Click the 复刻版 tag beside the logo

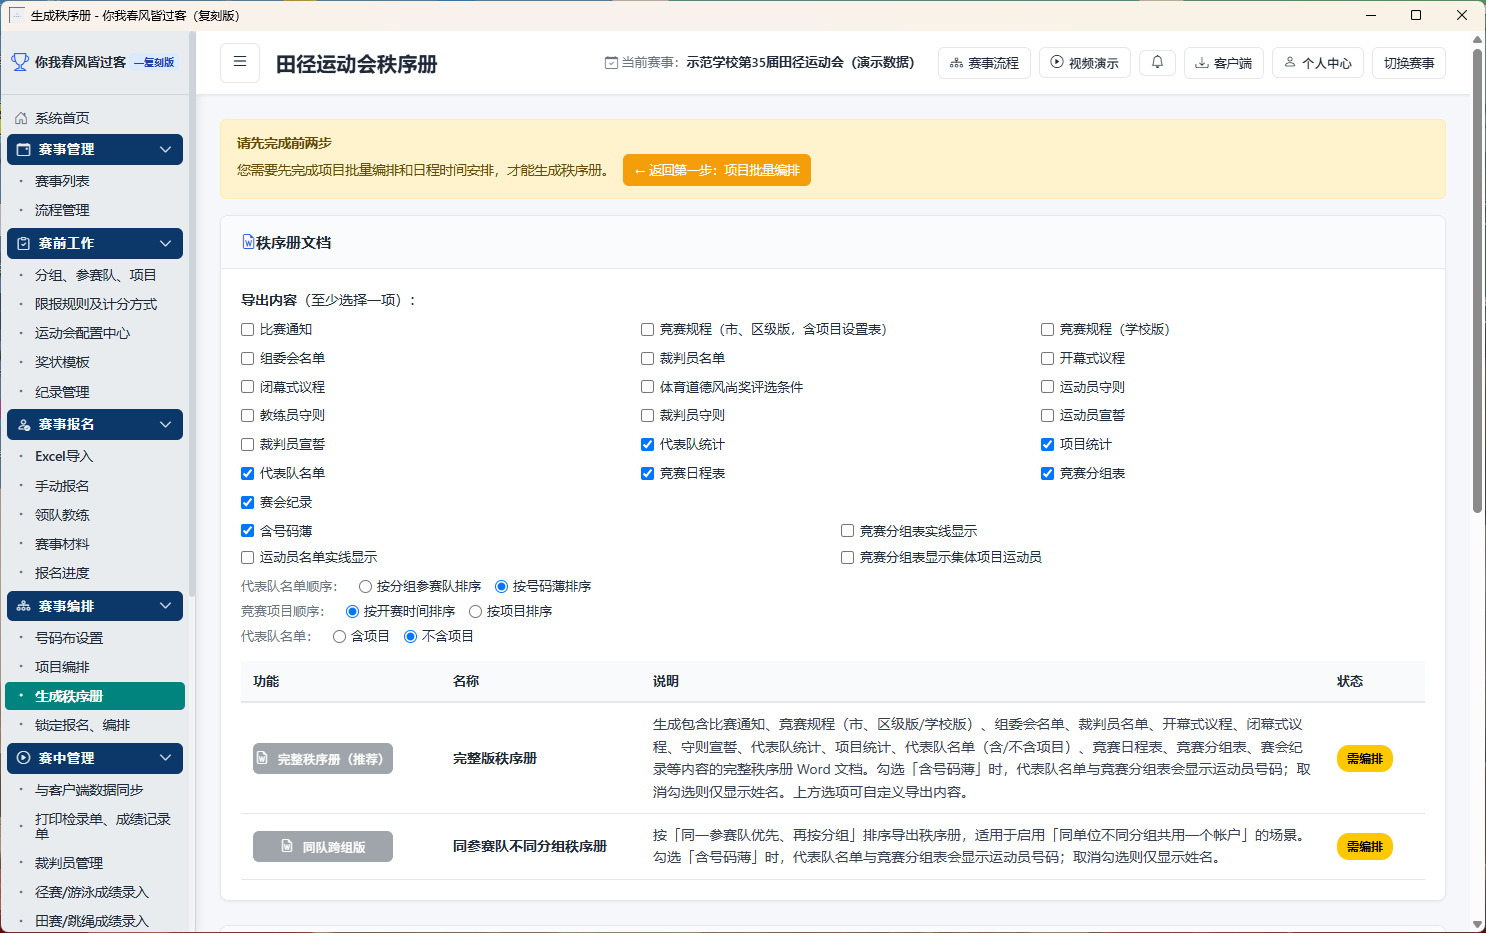pos(155,62)
